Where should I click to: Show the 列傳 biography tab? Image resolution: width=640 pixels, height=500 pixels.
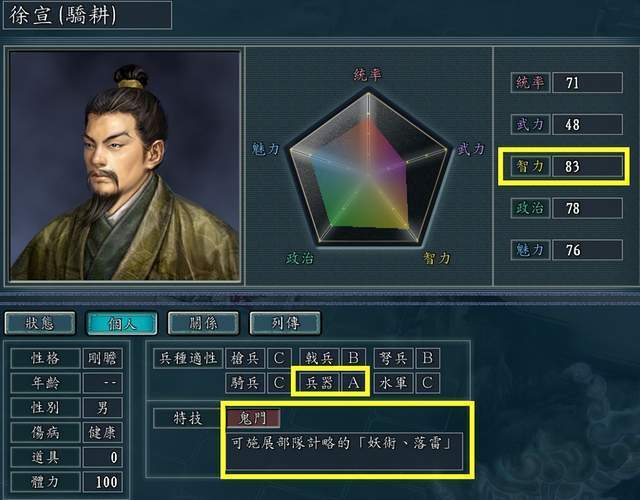coord(285,323)
